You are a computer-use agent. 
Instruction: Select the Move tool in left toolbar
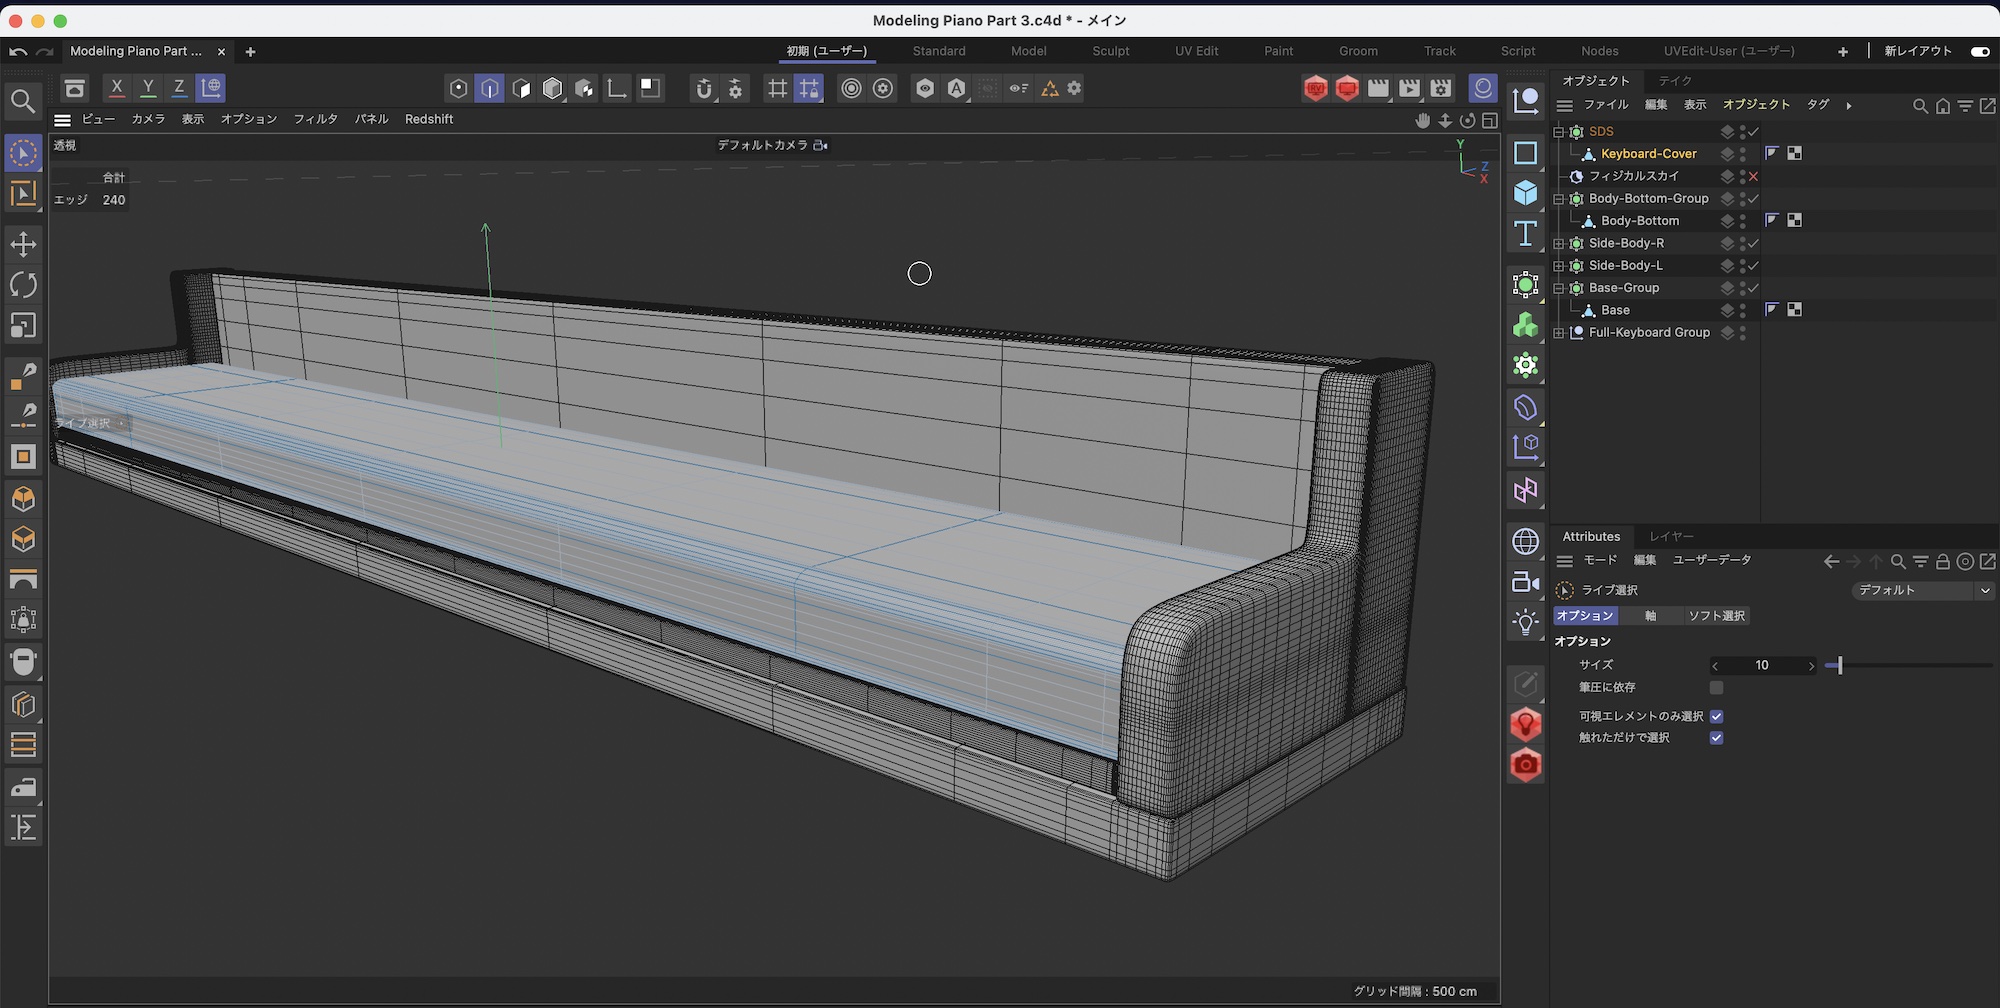coord(23,244)
